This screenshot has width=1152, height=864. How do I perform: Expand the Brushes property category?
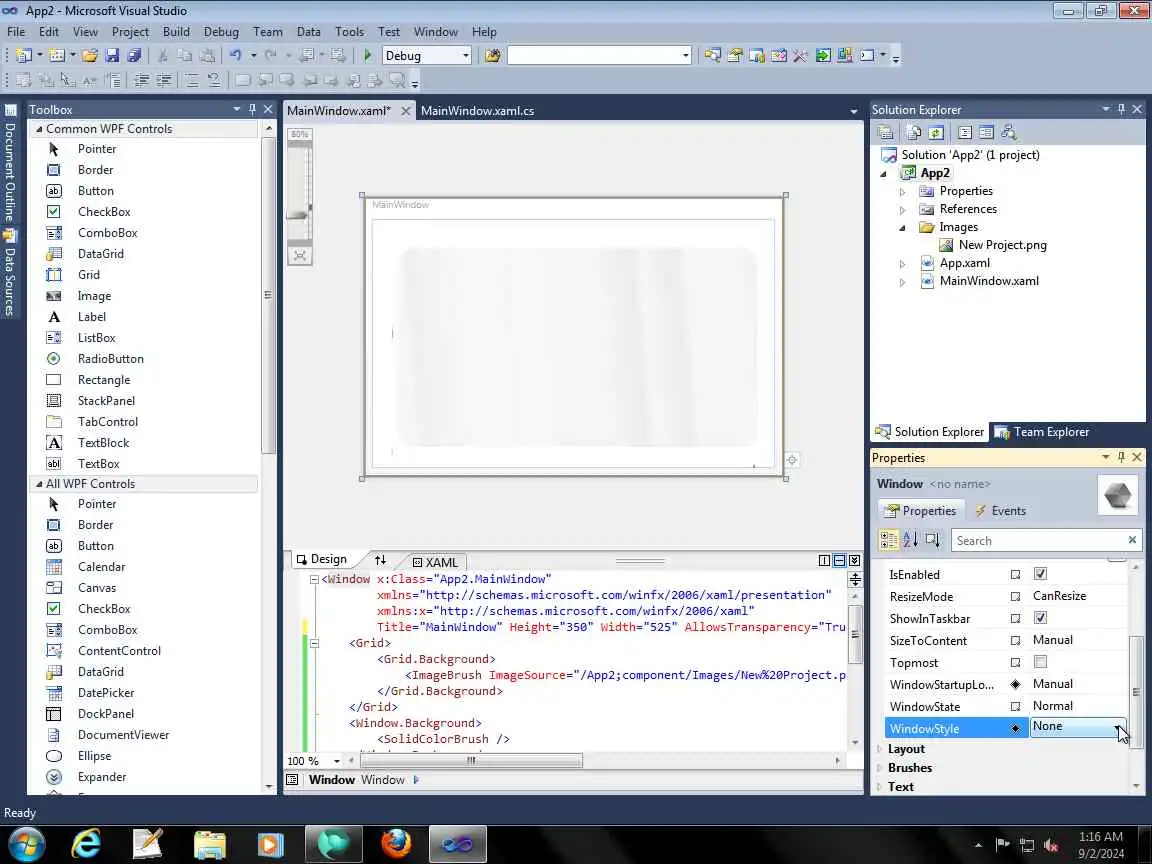tap(879, 768)
